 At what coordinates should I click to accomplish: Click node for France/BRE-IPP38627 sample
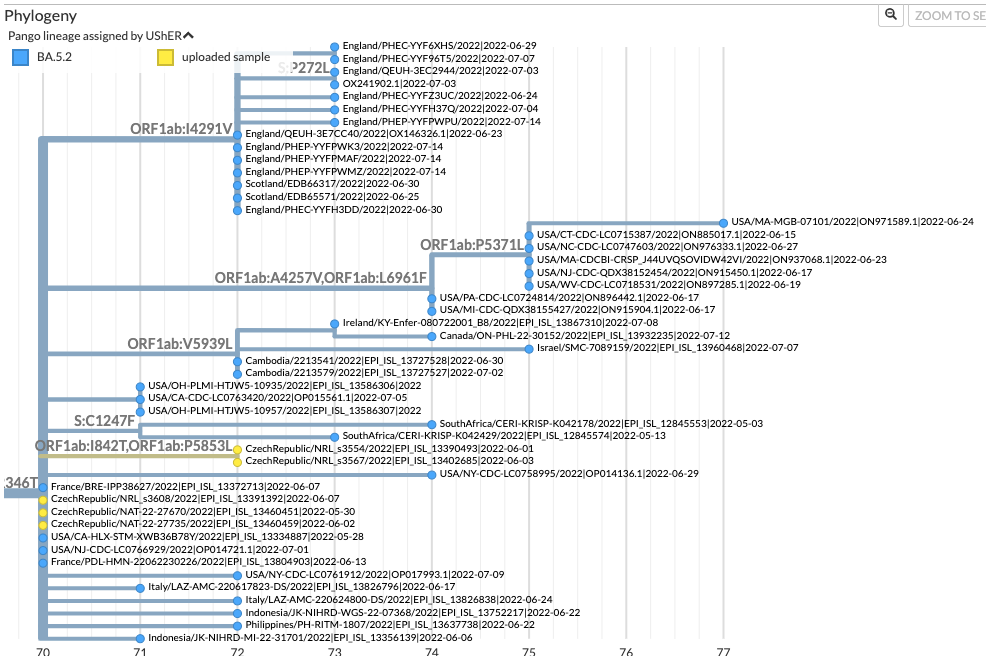point(43,487)
